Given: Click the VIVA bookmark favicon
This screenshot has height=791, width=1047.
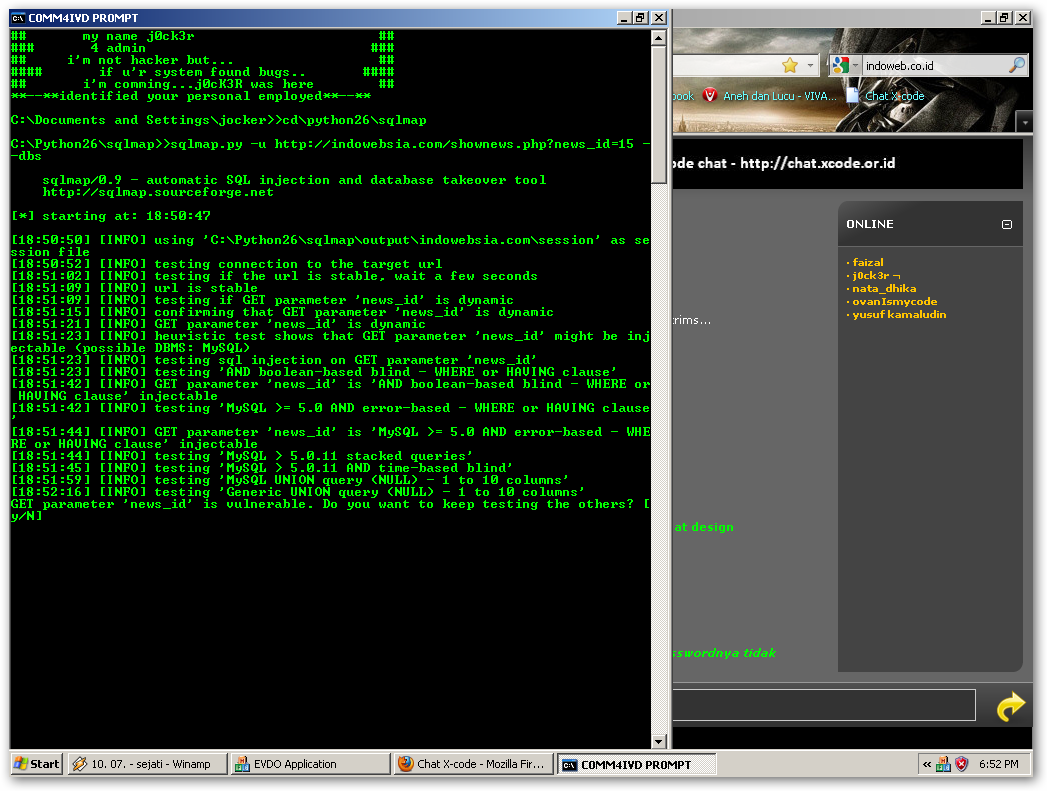Looking at the screenshot, I should (x=710, y=95).
